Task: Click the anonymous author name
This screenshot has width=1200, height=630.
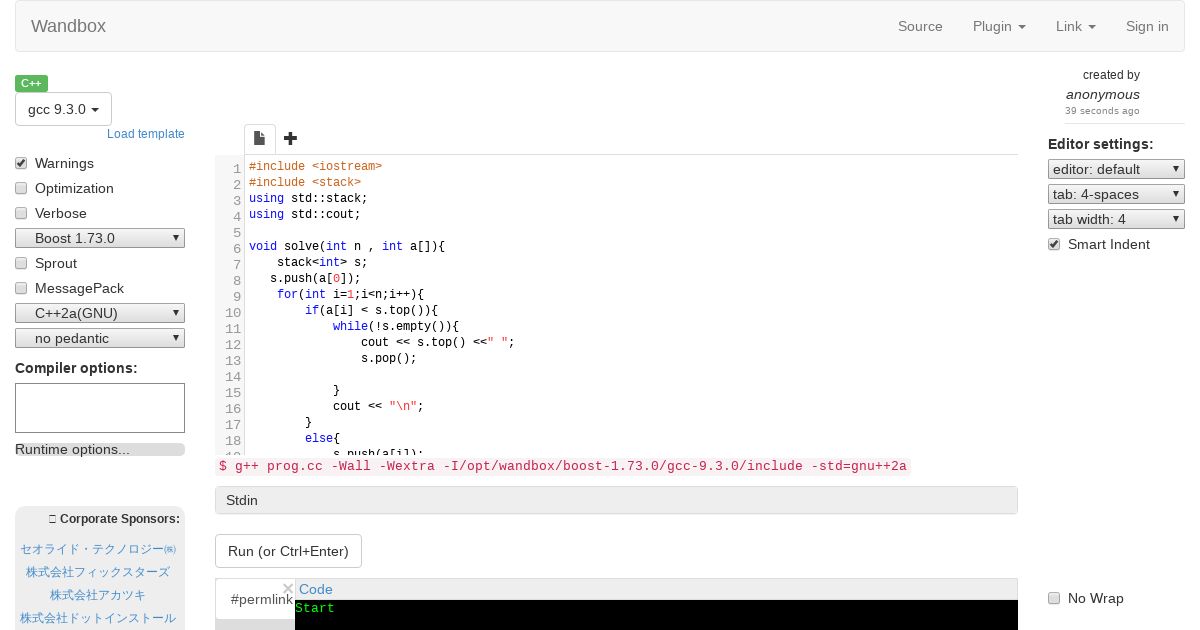Action: click(x=1102, y=94)
